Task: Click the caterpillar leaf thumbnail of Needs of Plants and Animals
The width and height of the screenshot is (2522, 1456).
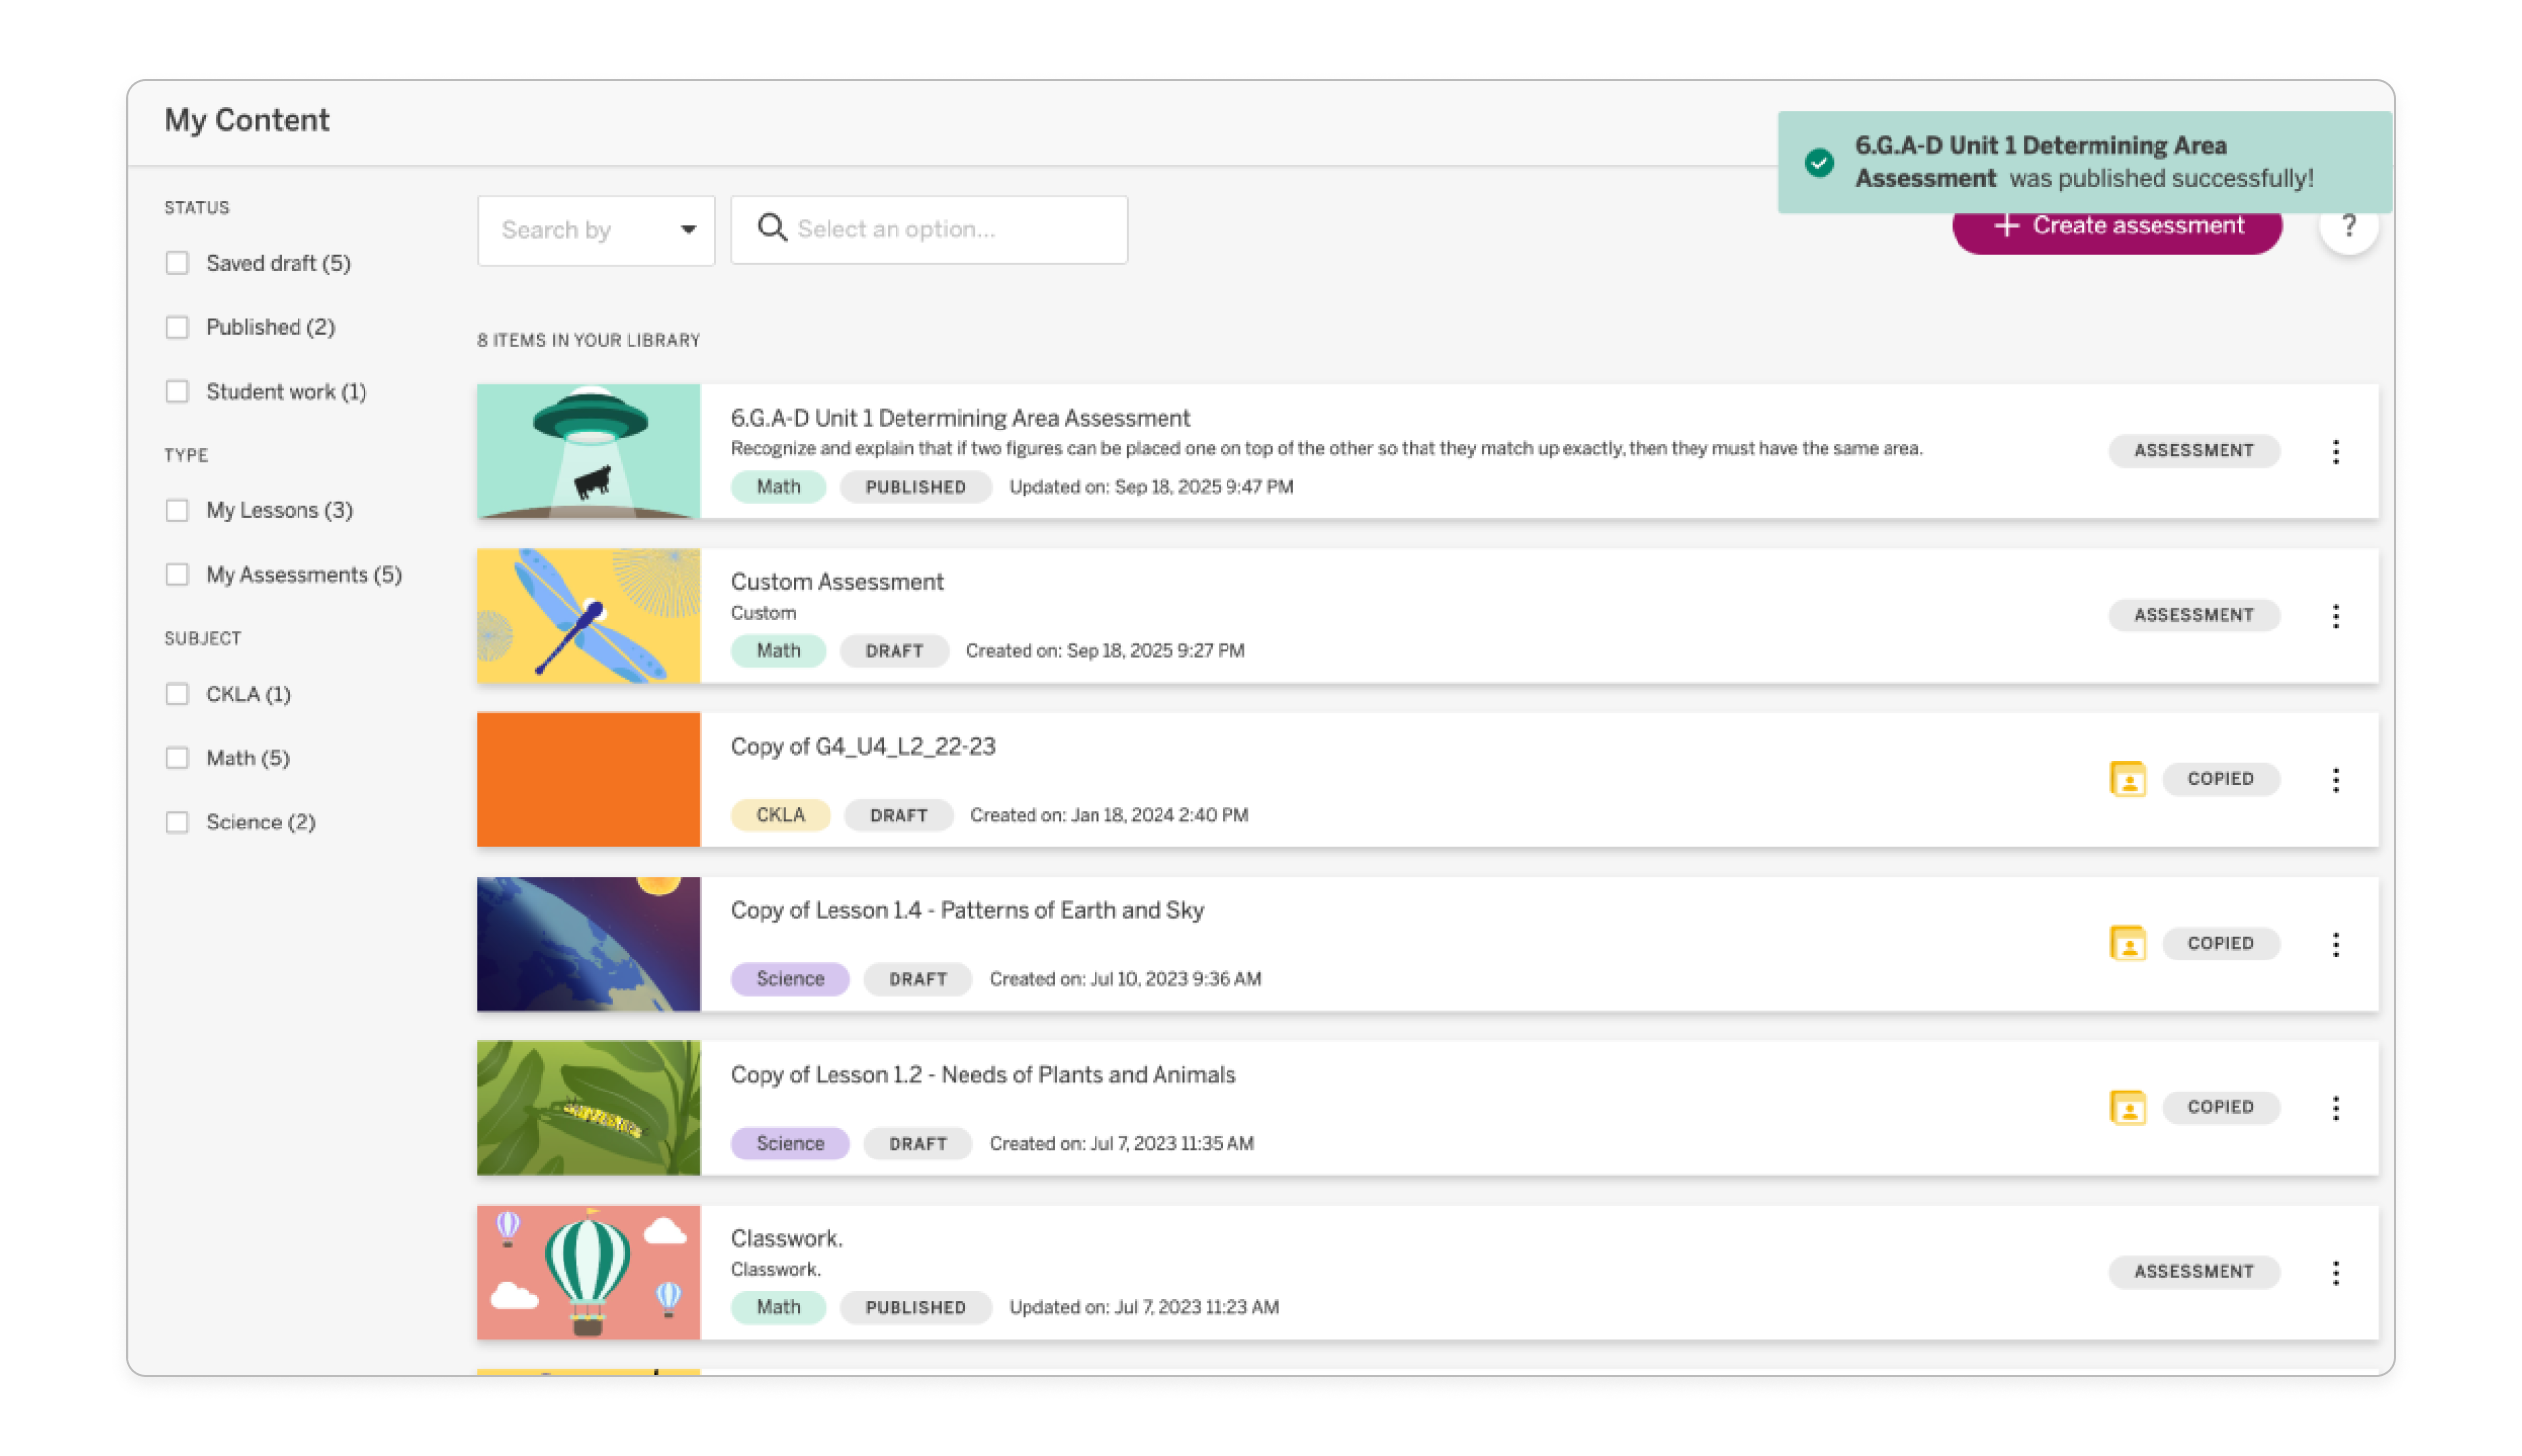Action: (588, 1107)
